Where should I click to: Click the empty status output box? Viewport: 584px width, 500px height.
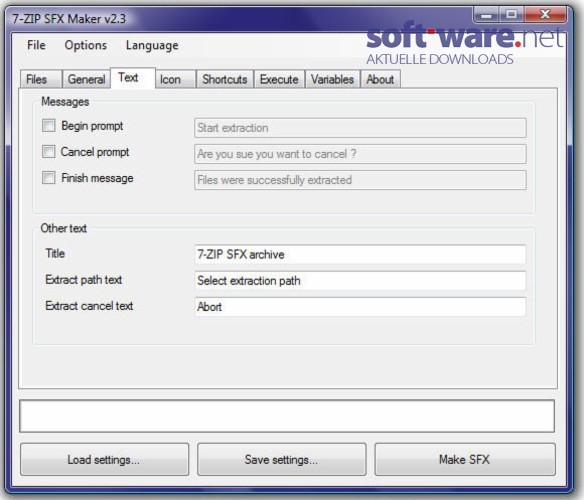[x=287, y=416]
